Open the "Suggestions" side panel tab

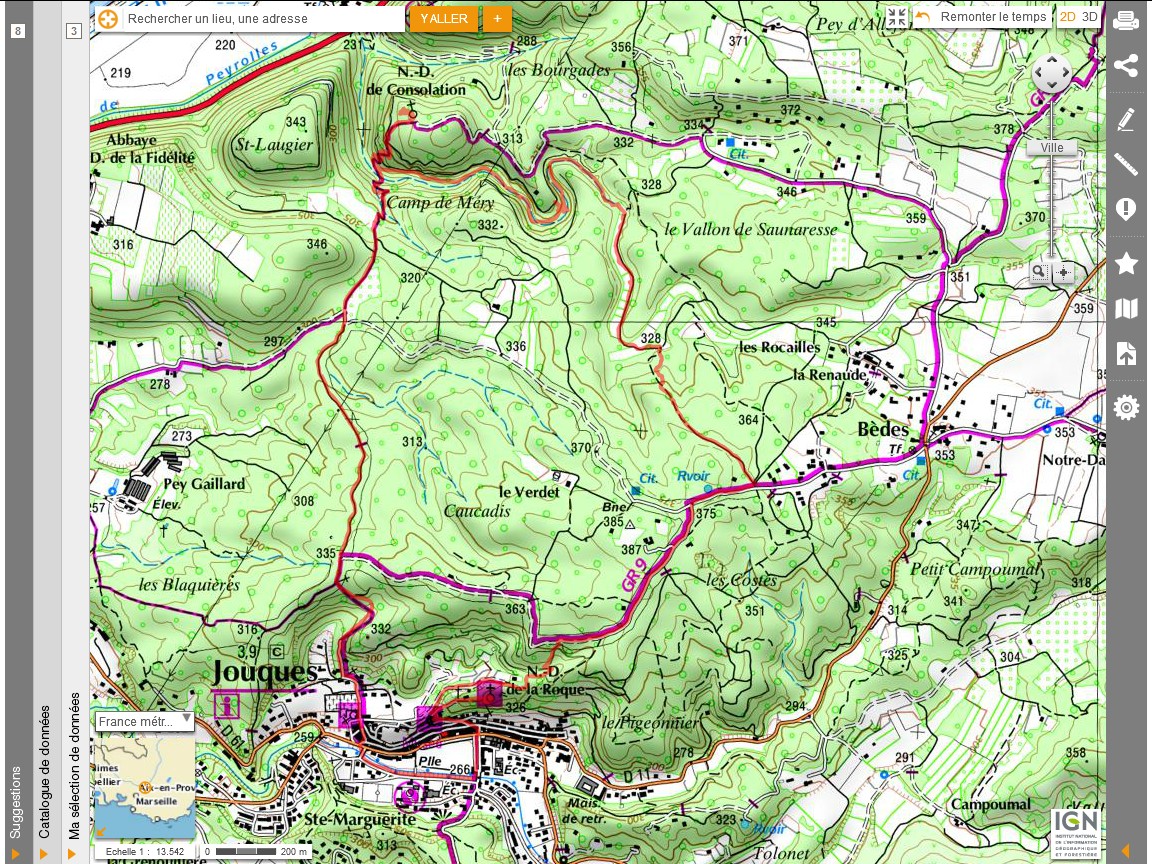pyautogui.click(x=16, y=802)
